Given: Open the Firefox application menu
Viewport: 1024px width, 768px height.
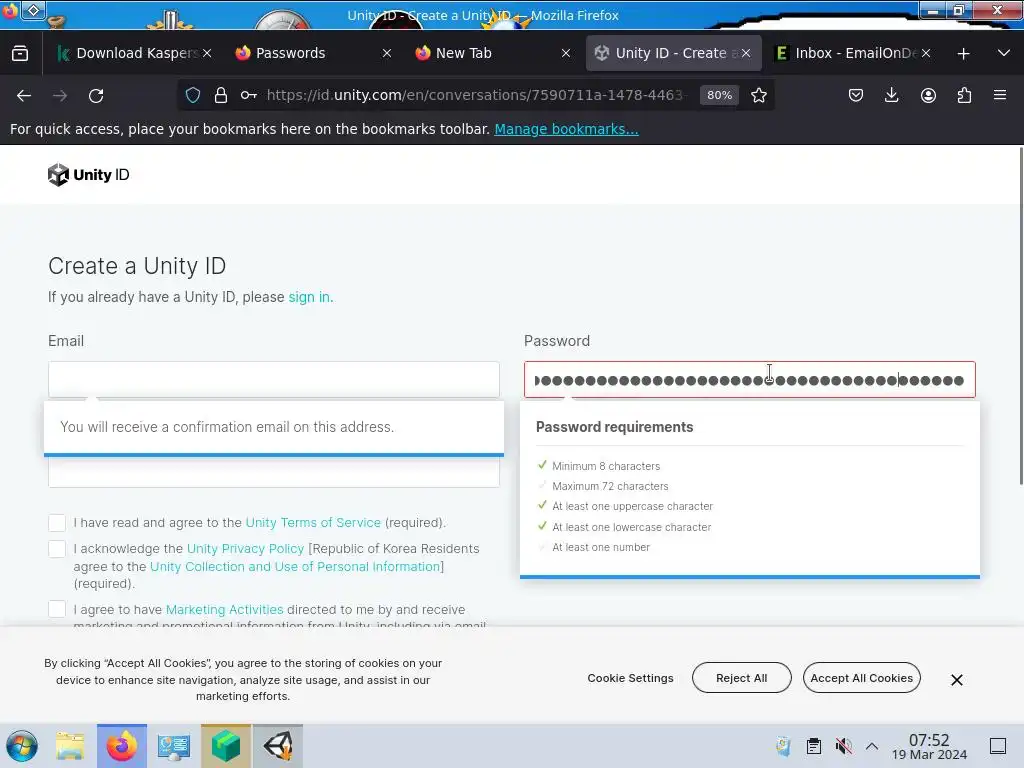Looking at the screenshot, I should point(1000,95).
